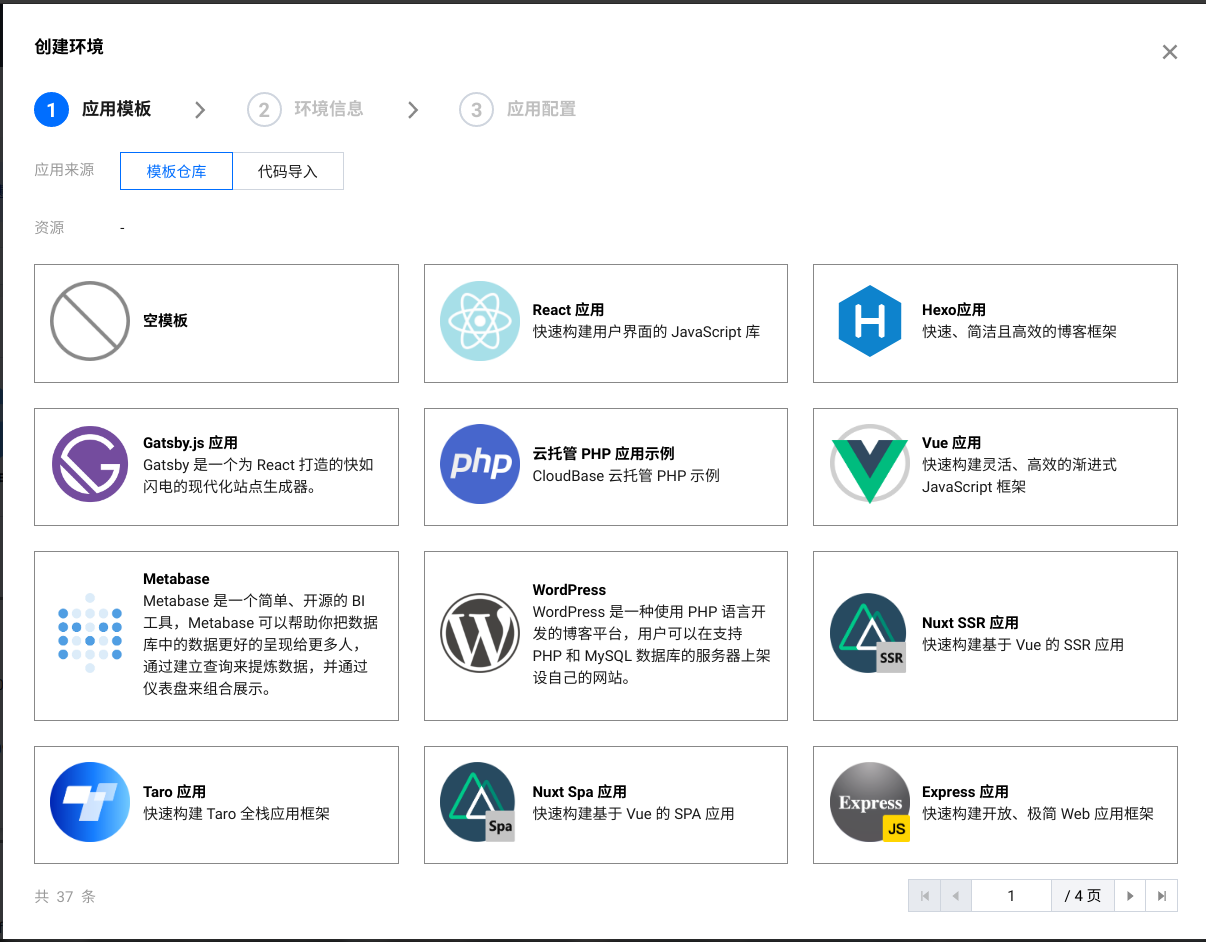Screen dimensions: 1206x942
Task: Choose the React 应用 template title
Action: pos(568,310)
